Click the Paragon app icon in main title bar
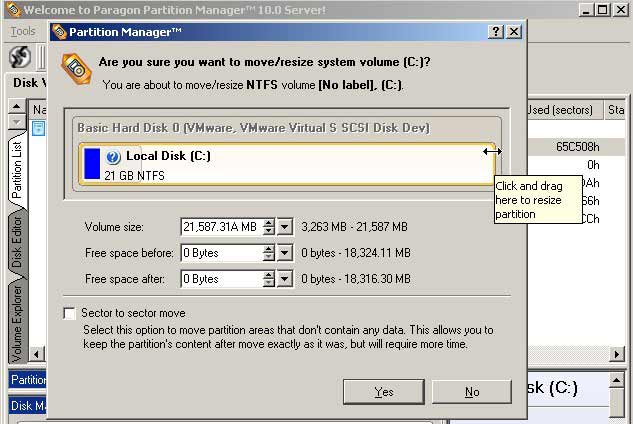The image size is (633, 424). pos(13,10)
